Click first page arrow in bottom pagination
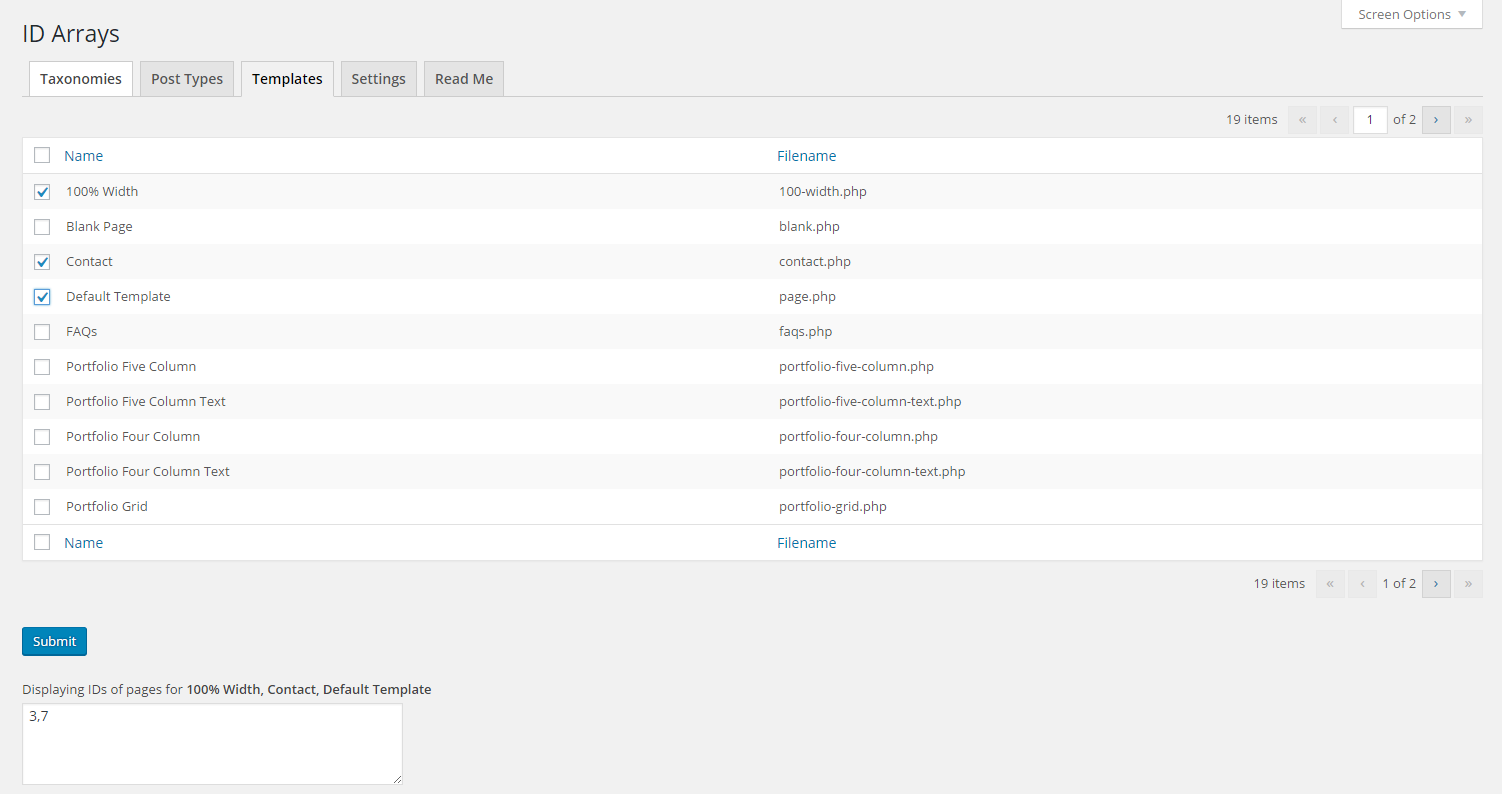This screenshot has width=1502, height=794. coord(1330,584)
